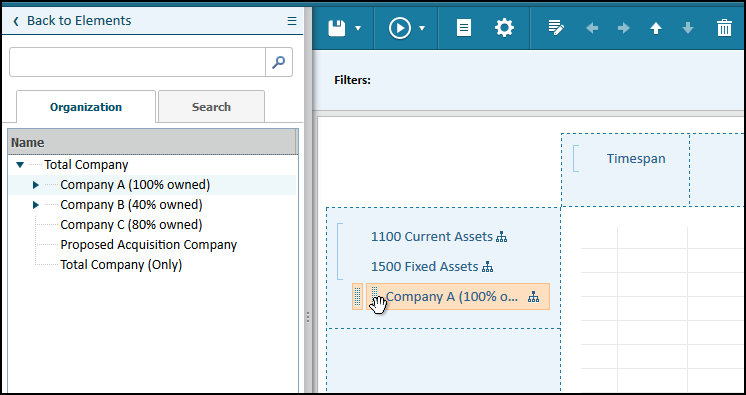The width and height of the screenshot is (746, 395).
Task: Open the save options dropdown arrow
Action: click(358, 29)
